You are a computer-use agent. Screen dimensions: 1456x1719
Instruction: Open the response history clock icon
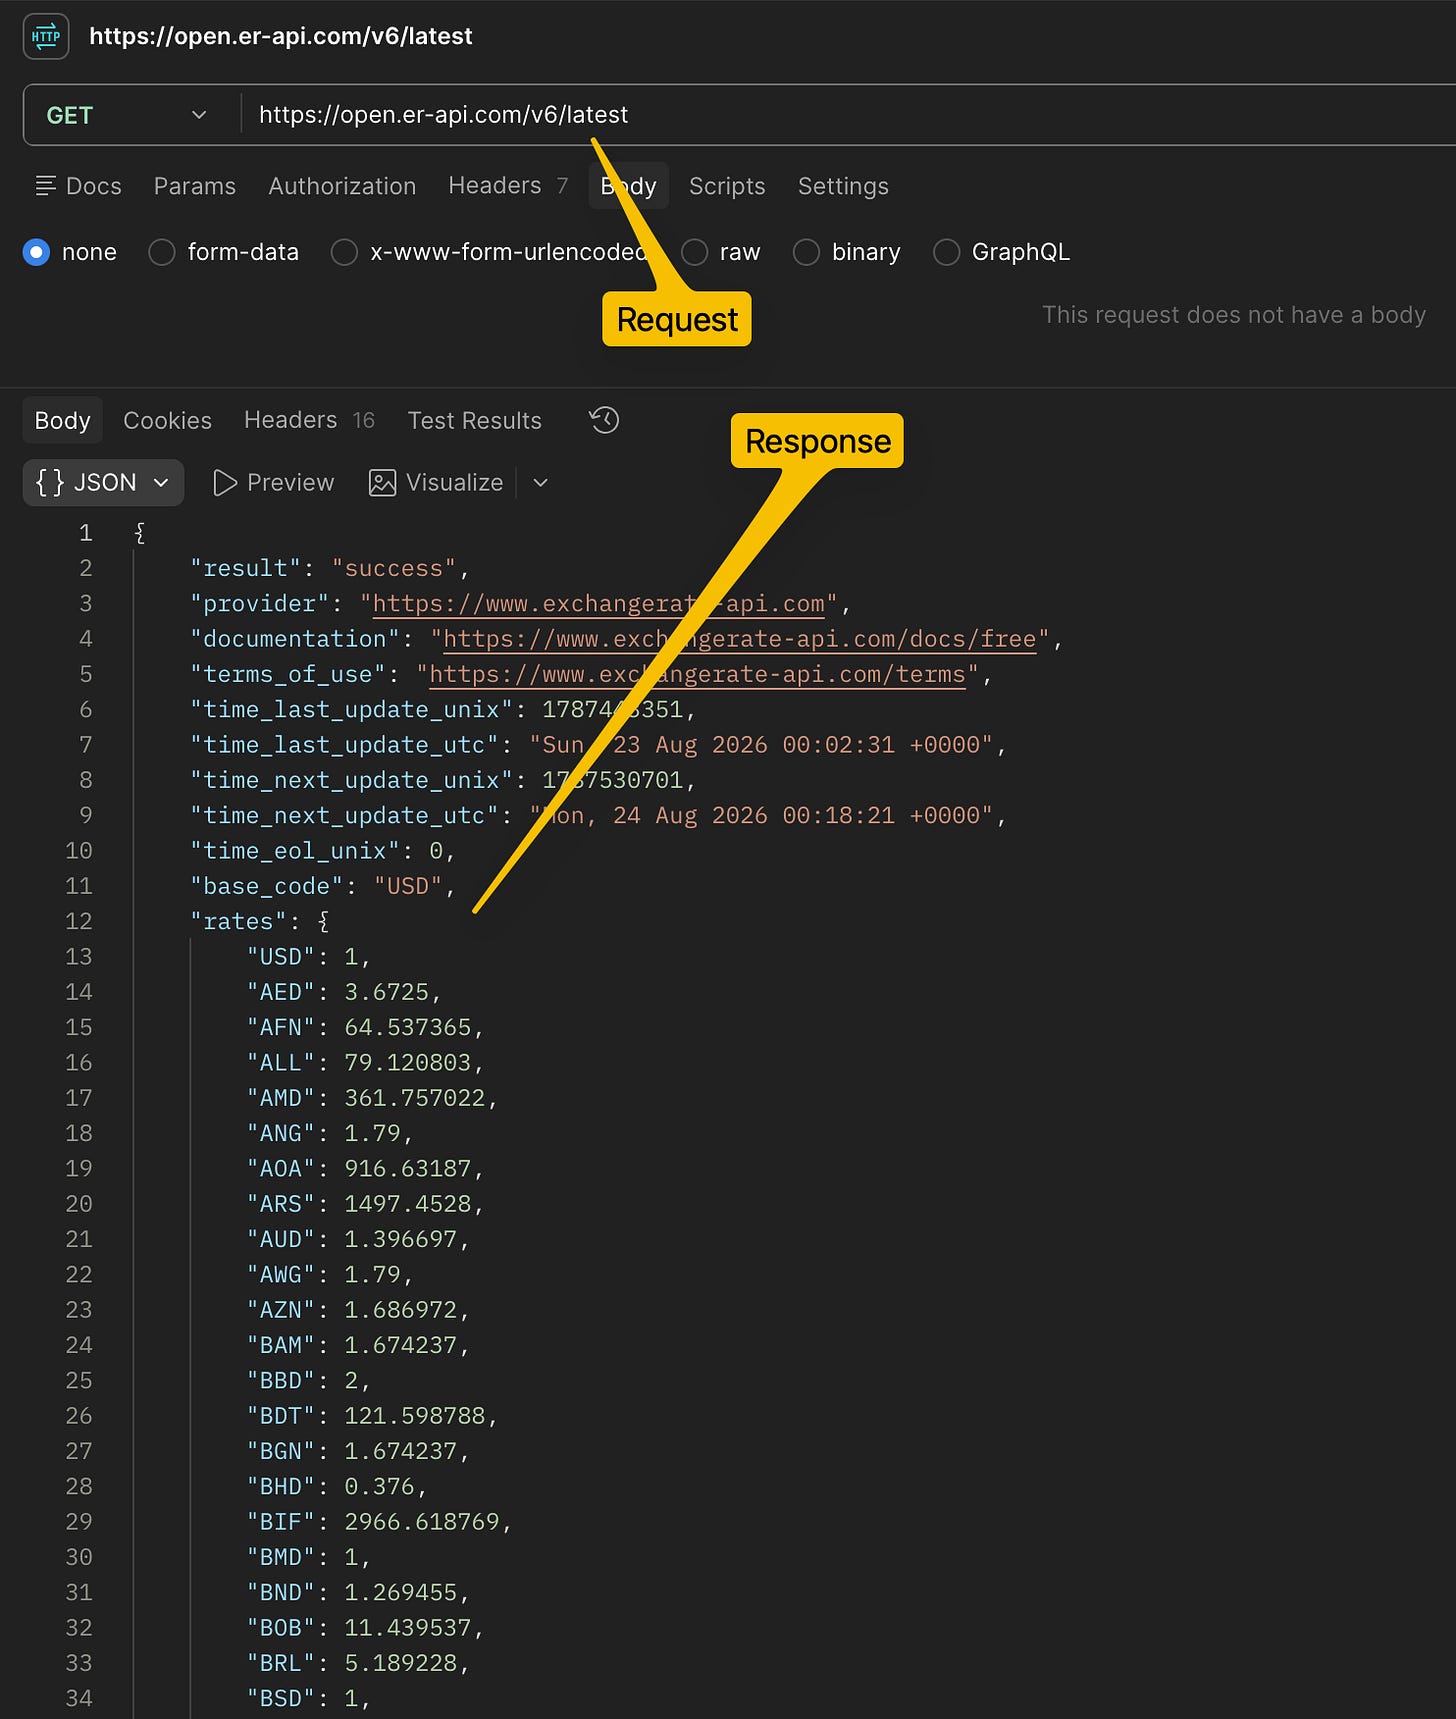click(x=604, y=420)
